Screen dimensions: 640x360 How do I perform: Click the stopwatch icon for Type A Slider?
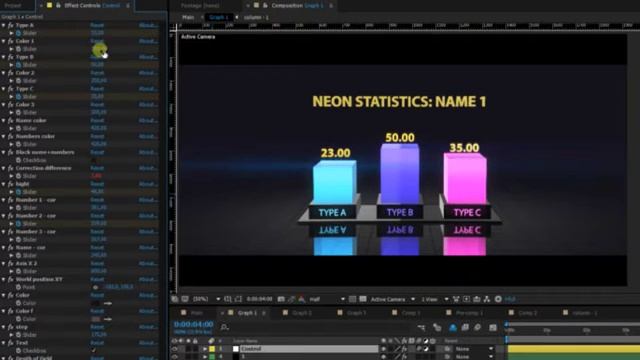[x=18, y=33]
